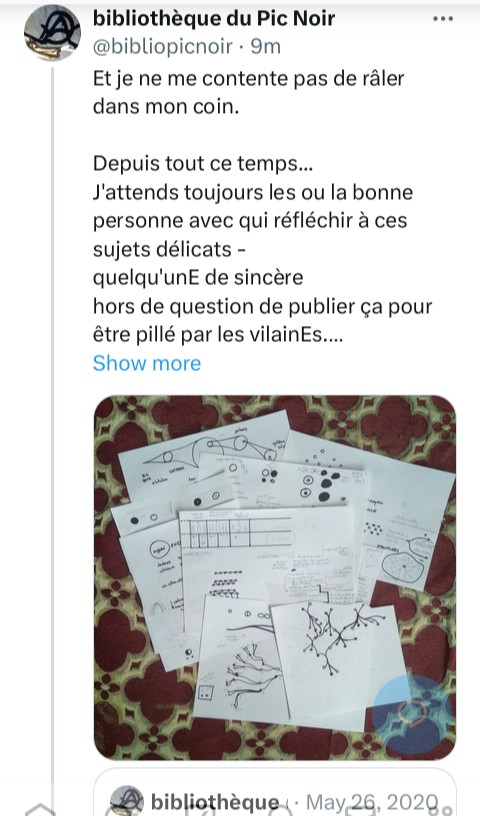Expand the tweet with Show more
The image size is (480, 816).
pyautogui.click(x=147, y=363)
